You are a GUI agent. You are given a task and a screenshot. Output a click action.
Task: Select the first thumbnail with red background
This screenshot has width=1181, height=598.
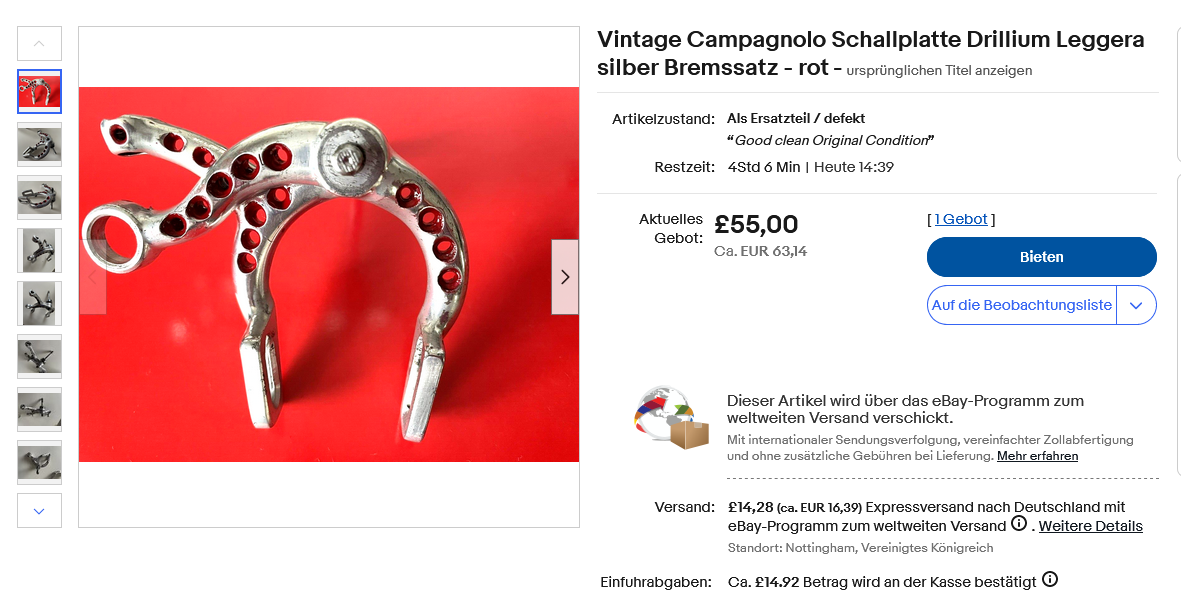tap(40, 91)
